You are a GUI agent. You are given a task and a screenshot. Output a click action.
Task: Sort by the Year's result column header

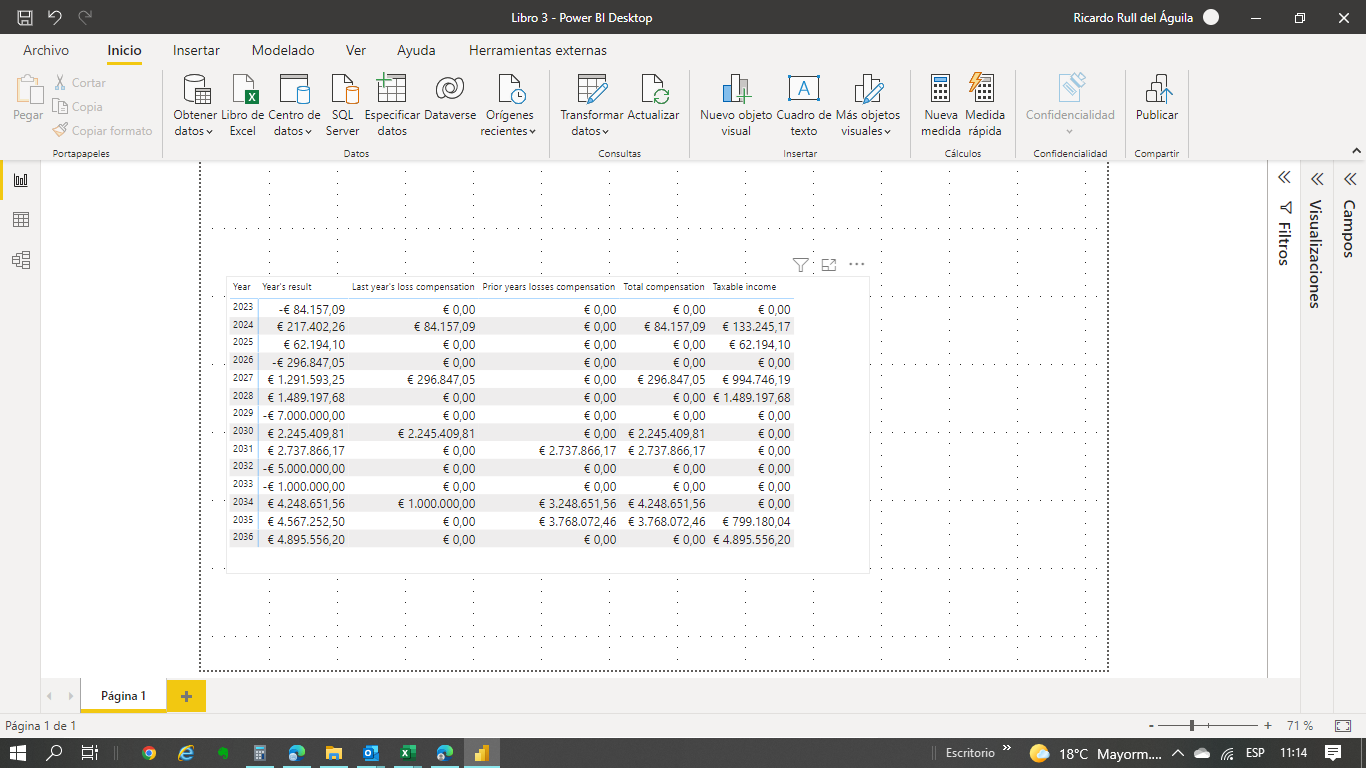pyautogui.click(x=287, y=287)
